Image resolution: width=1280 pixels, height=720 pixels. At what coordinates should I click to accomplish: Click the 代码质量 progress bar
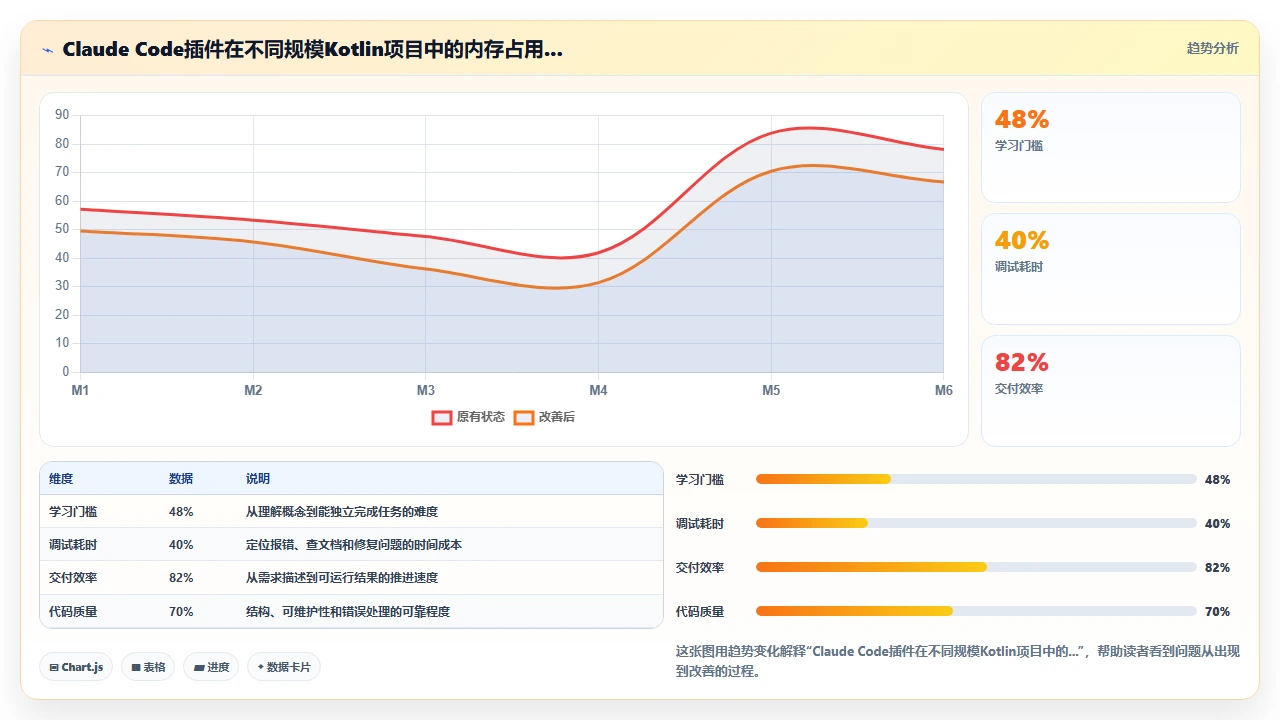coord(976,611)
